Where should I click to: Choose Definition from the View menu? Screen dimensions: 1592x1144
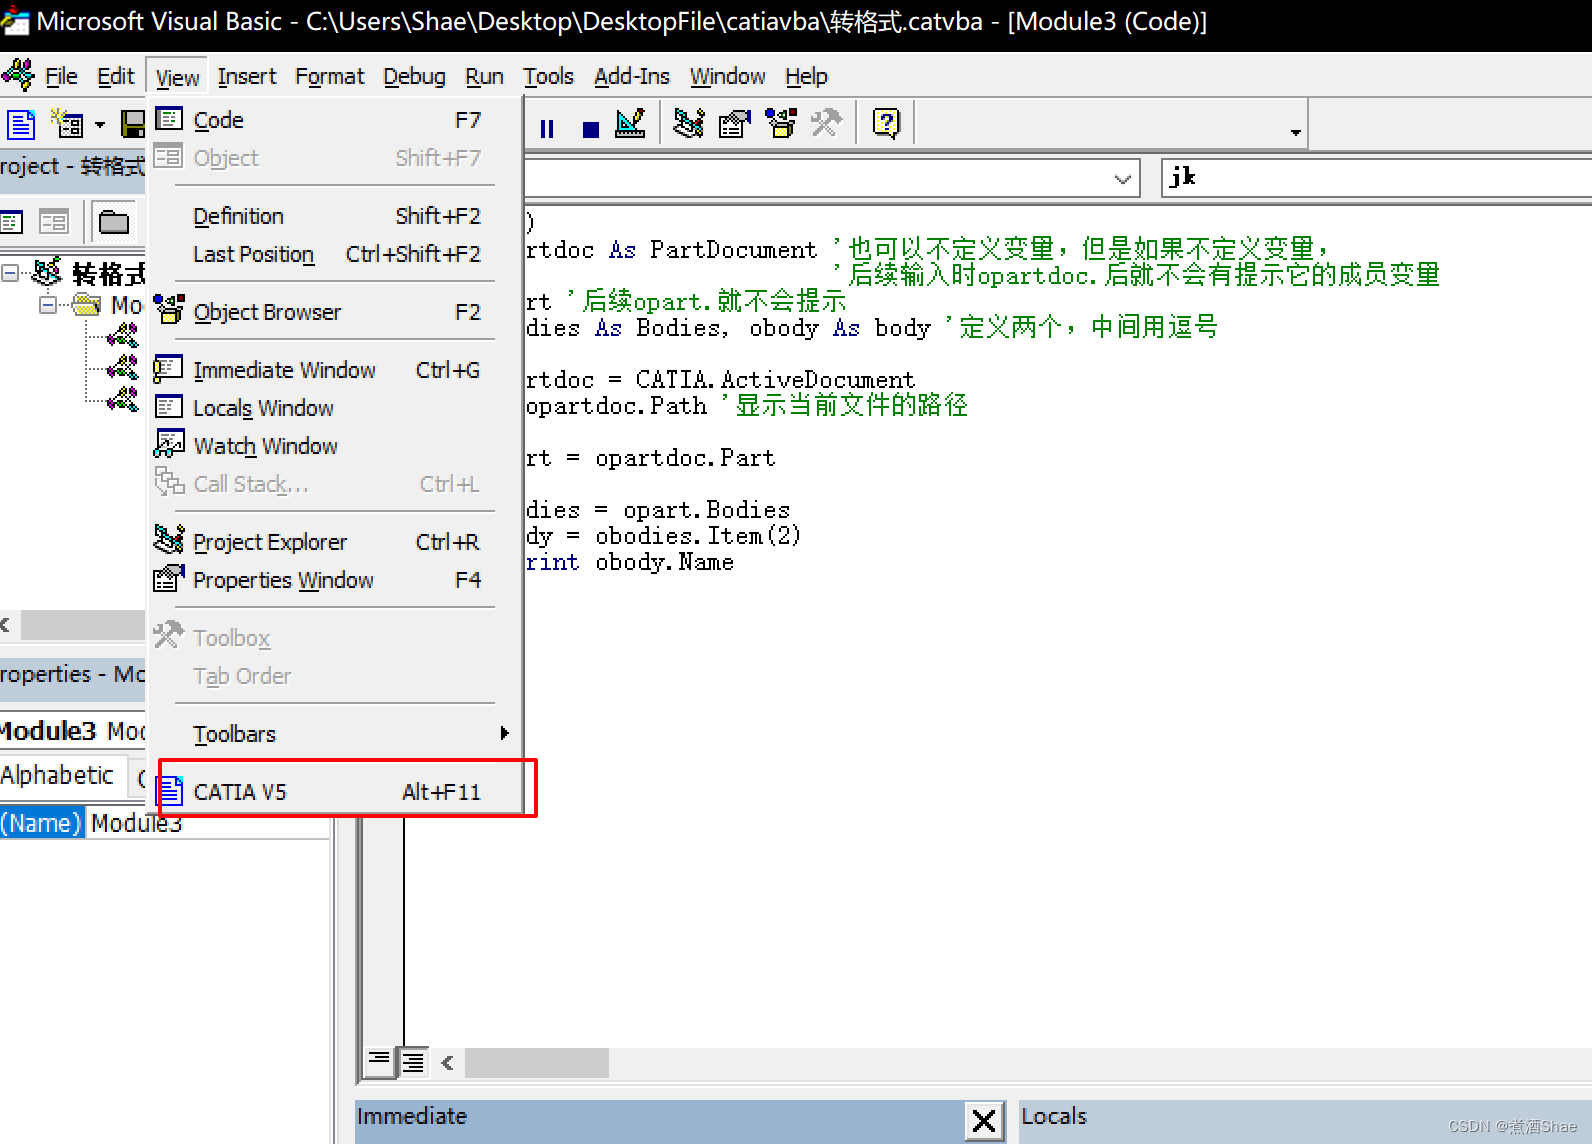coord(337,216)
